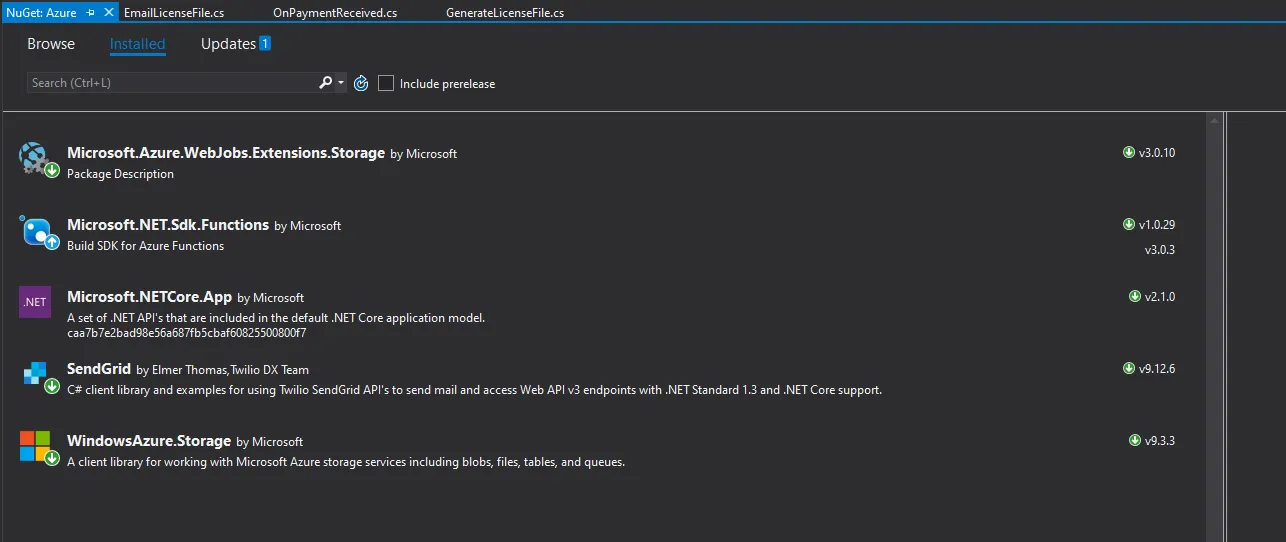
Task: Open the OnPaymentReceived.cs document tab
Action: (335, 13)
